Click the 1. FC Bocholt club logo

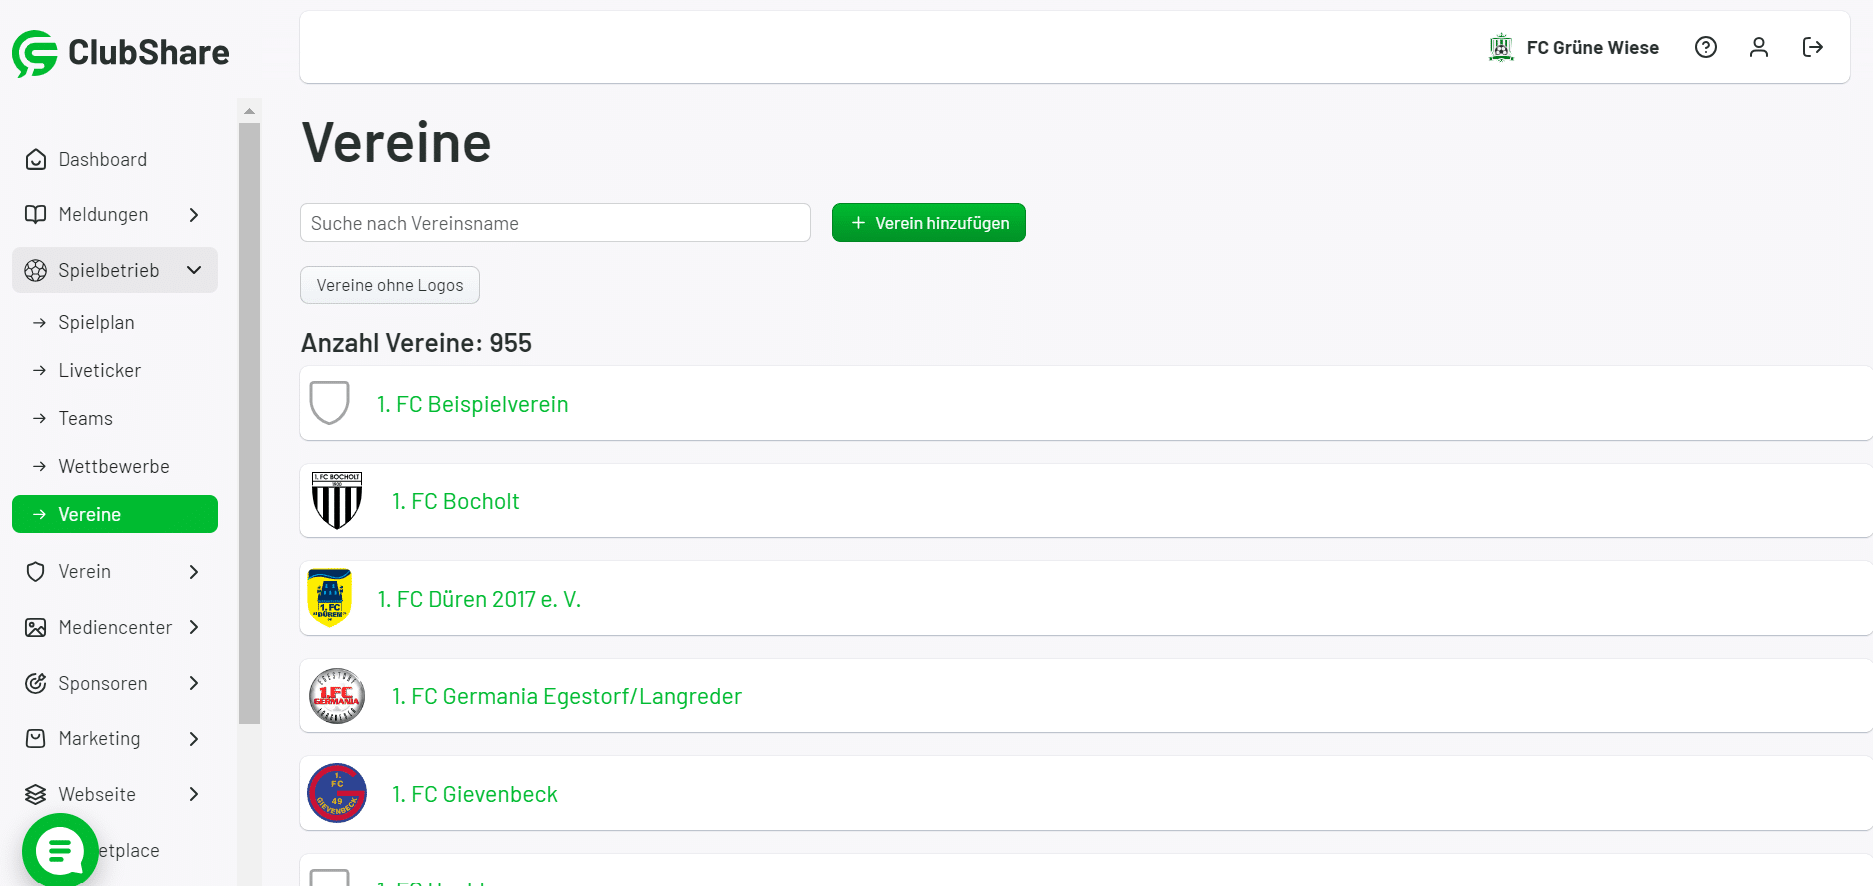click(337, 500)
